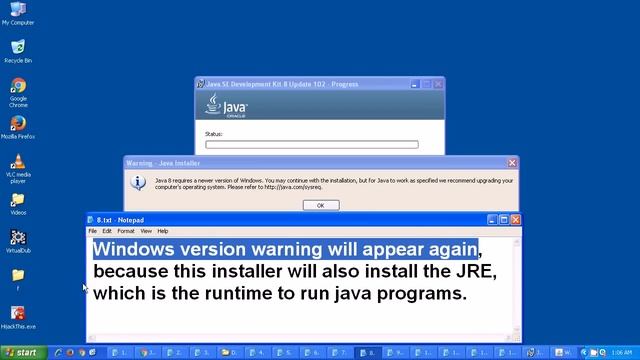640x360 pixels.
Task: Click the folder window taskbar button
Action: (x=231, y=353)
